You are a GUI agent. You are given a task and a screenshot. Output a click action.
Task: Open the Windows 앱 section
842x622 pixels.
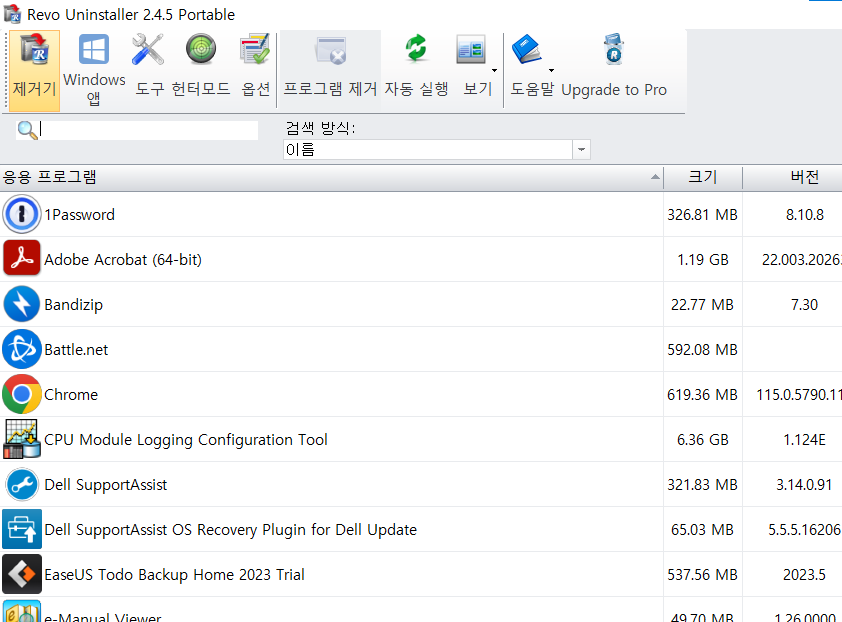click(93, 70)
